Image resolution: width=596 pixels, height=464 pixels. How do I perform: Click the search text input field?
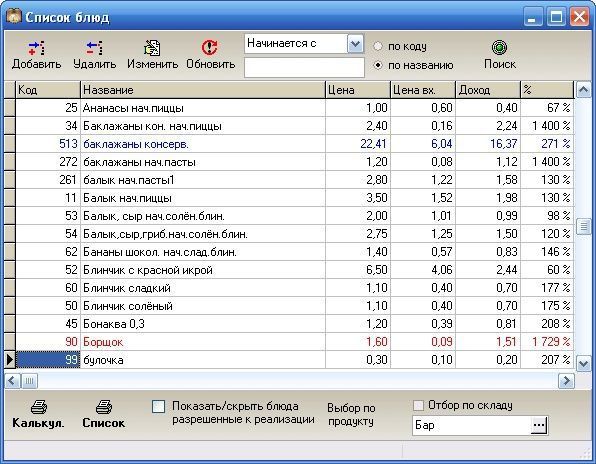tap(304, 67)
